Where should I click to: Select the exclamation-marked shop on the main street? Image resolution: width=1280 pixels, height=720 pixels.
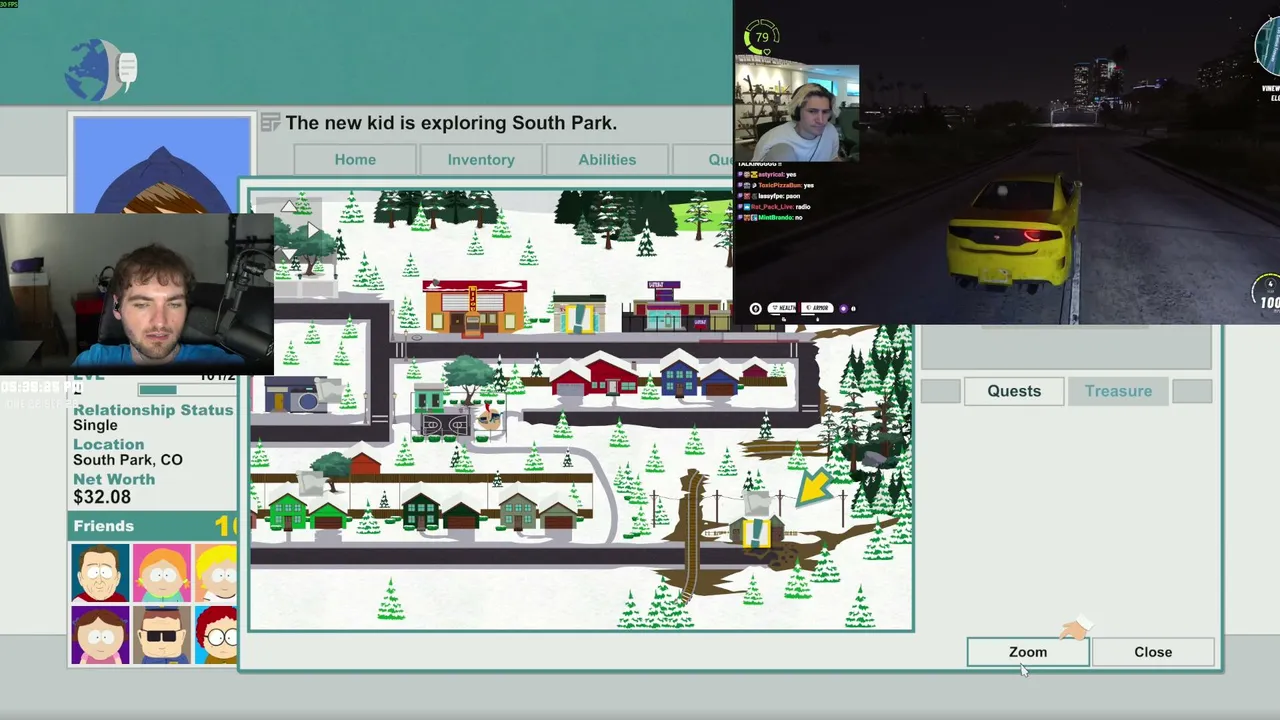click(x=579, y=314)
